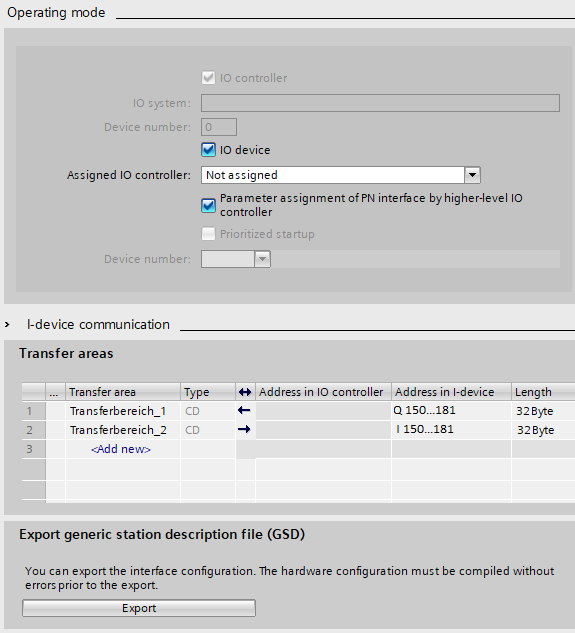Select the Q 150...181 address cell
575x633 pixels.
click(451, 411)
